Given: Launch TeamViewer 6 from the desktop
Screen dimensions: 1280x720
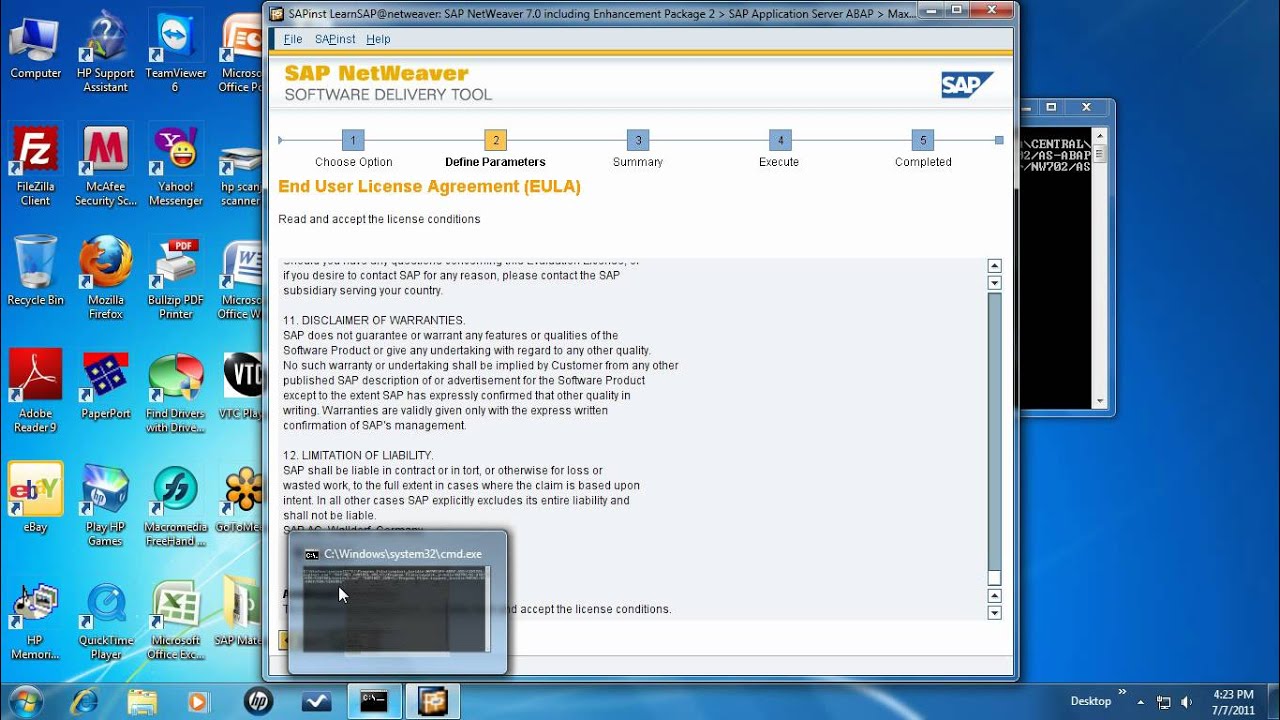Looking at the screenshot, I should pyautogui.click(x=175, y=52).
